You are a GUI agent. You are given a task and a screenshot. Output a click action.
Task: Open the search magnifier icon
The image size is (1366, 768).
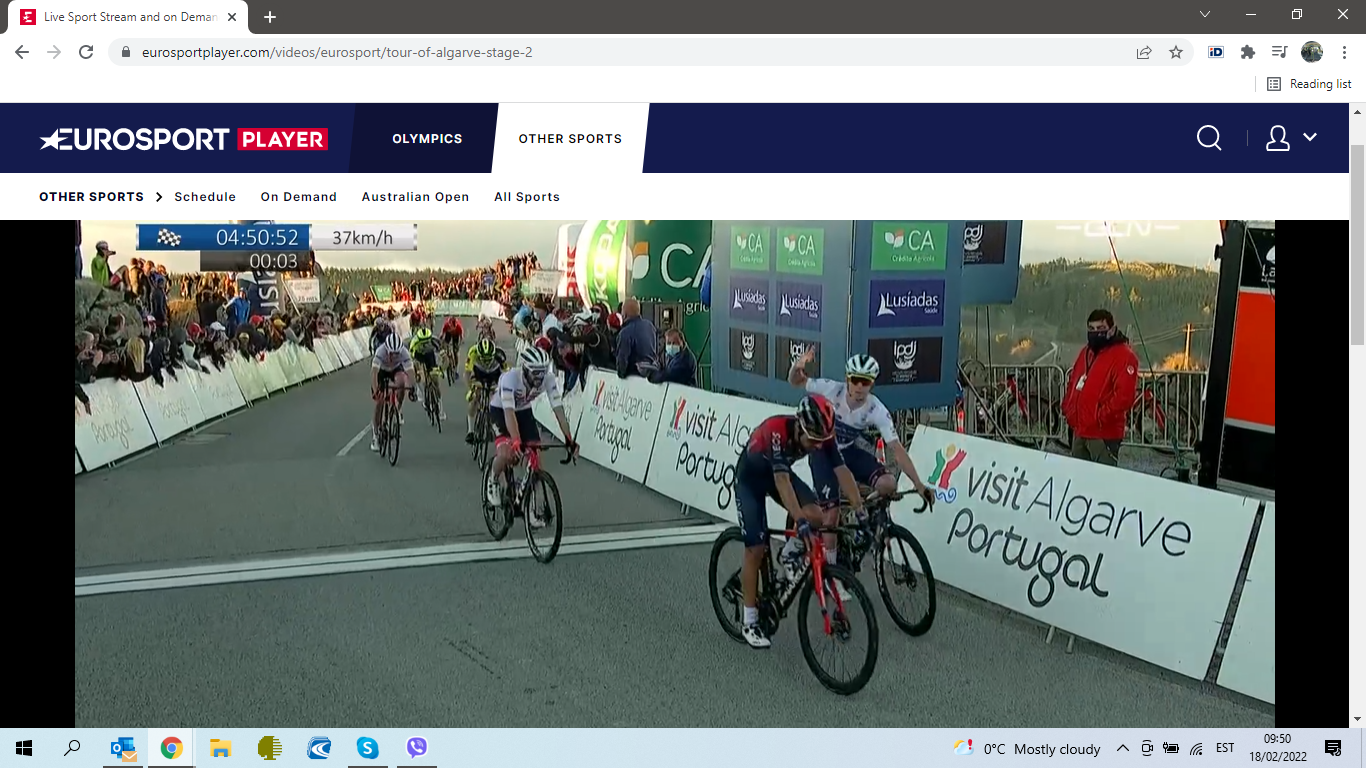[x=1209, y=138]
